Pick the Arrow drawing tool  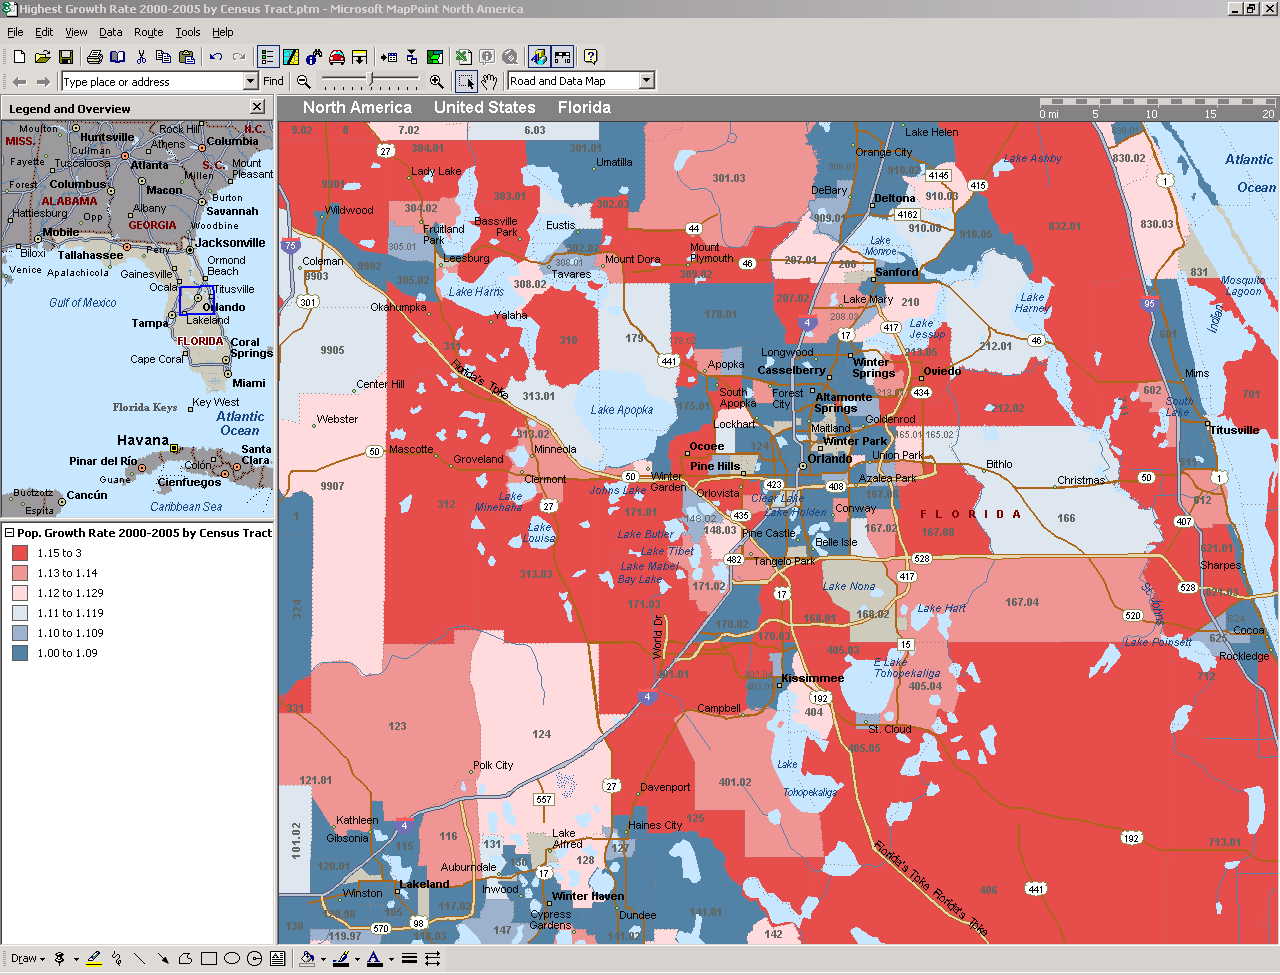tap(162, 958)
